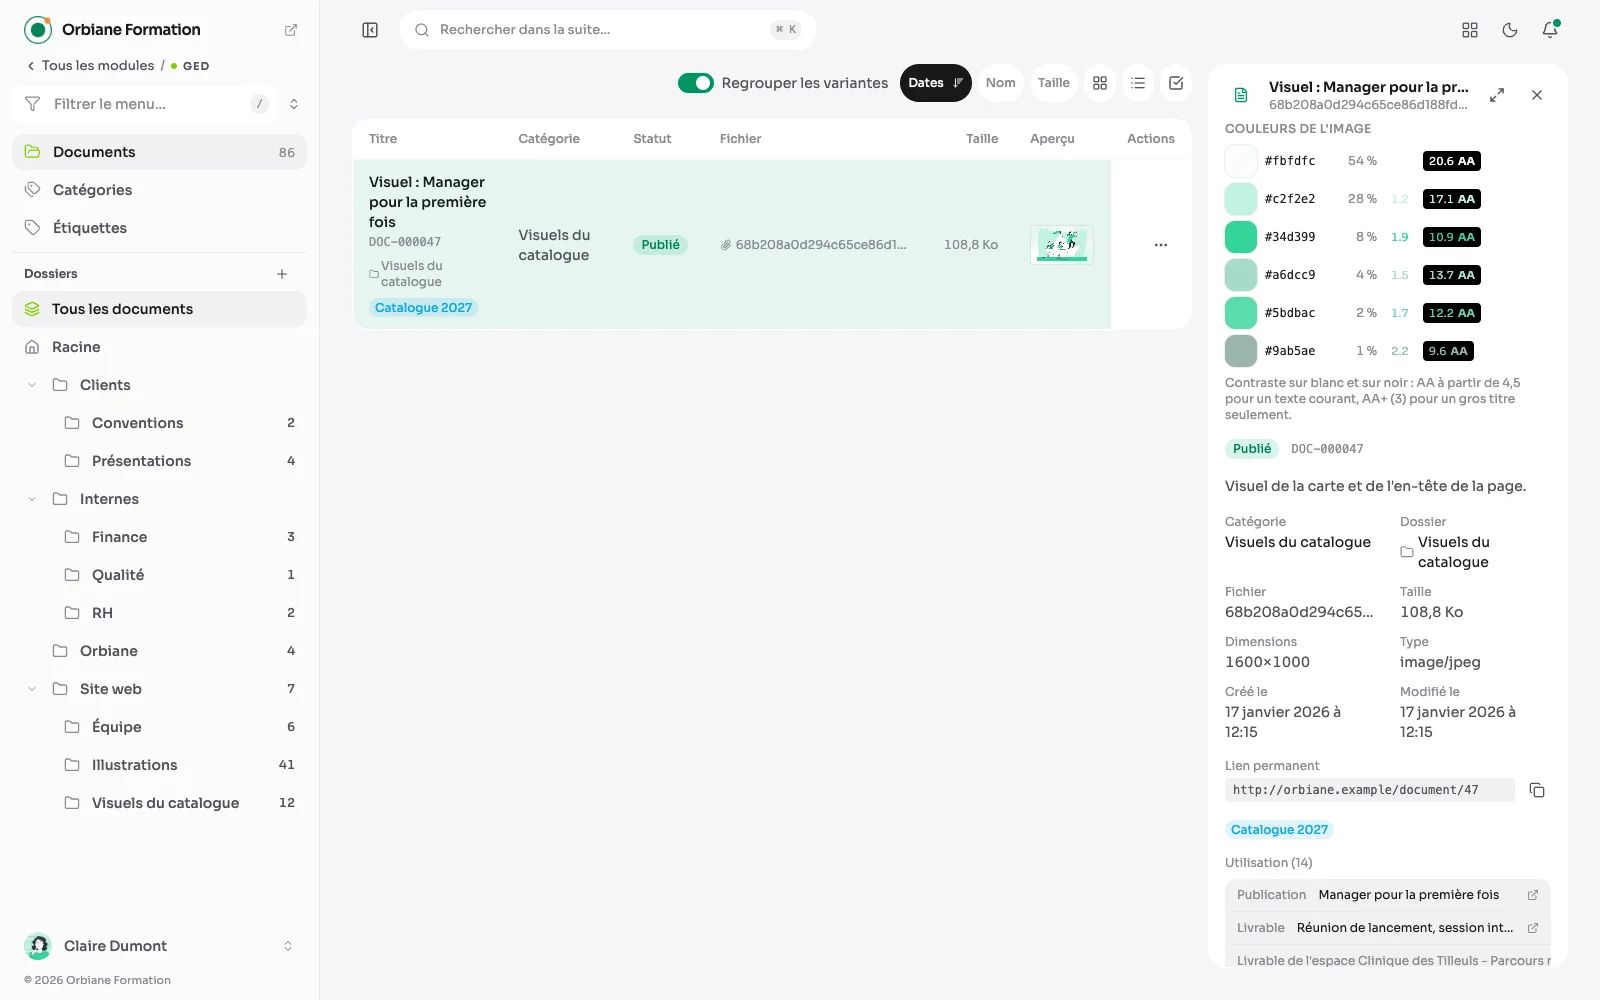Enable selection mode checkbox icon
This screenshot has width=1600, height=1000.
[x=1176, y=83]
